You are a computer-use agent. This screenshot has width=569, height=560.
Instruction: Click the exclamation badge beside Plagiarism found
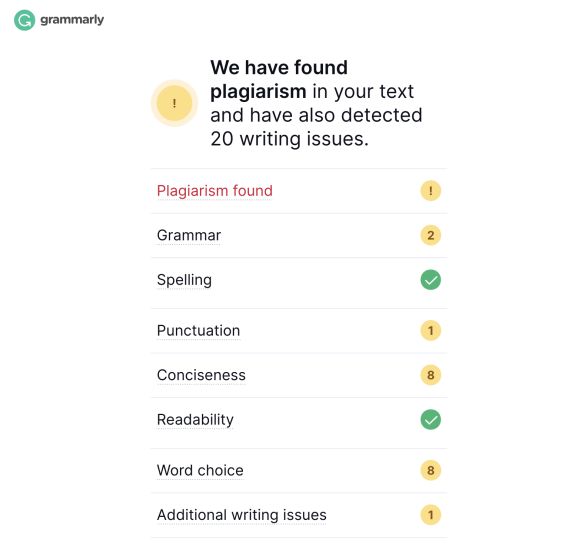point(430,191)
